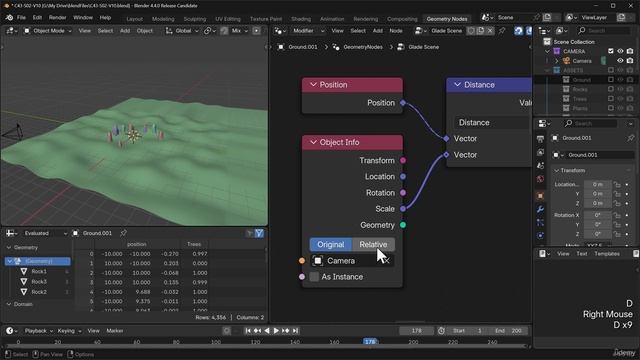Hide the Camera object with eye icon
The height and width of the screenshot is (360, 640).
pyautogui.click(x=620, y=61)
